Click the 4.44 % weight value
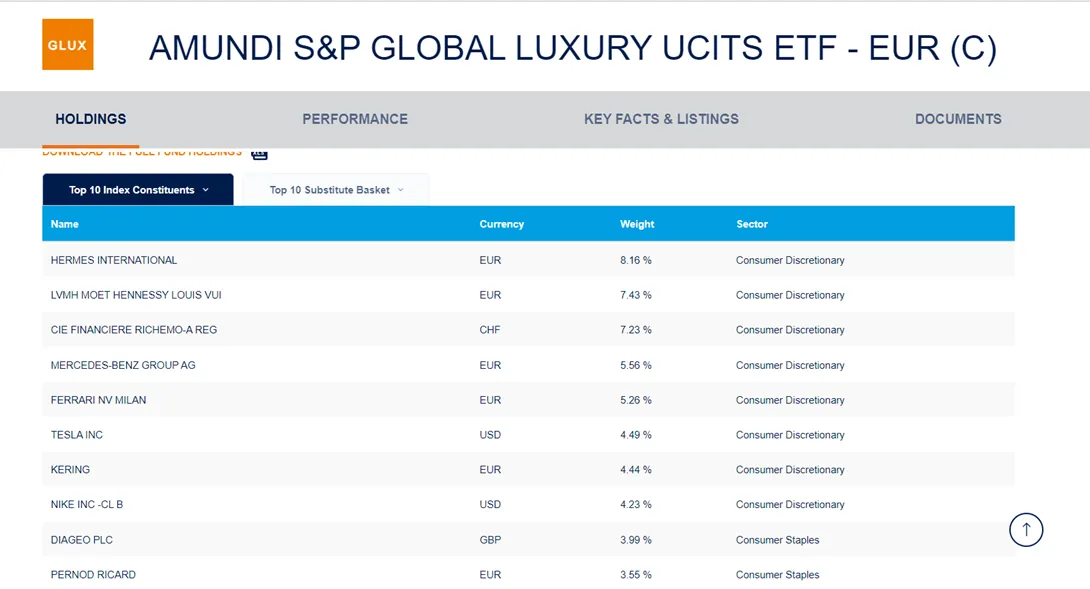The width and height of the screenshot is (1090, 589). [x=636, y=469]
